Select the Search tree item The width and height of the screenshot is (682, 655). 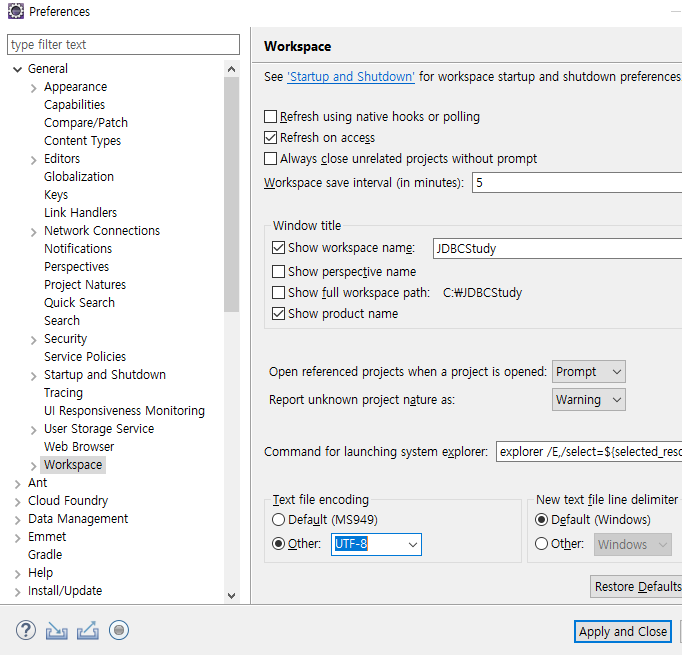coord(62,321)
